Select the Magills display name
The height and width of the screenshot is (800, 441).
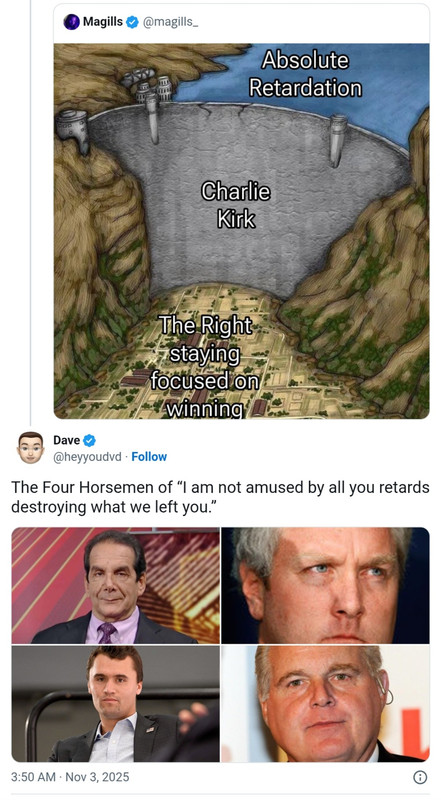(103, 22)
